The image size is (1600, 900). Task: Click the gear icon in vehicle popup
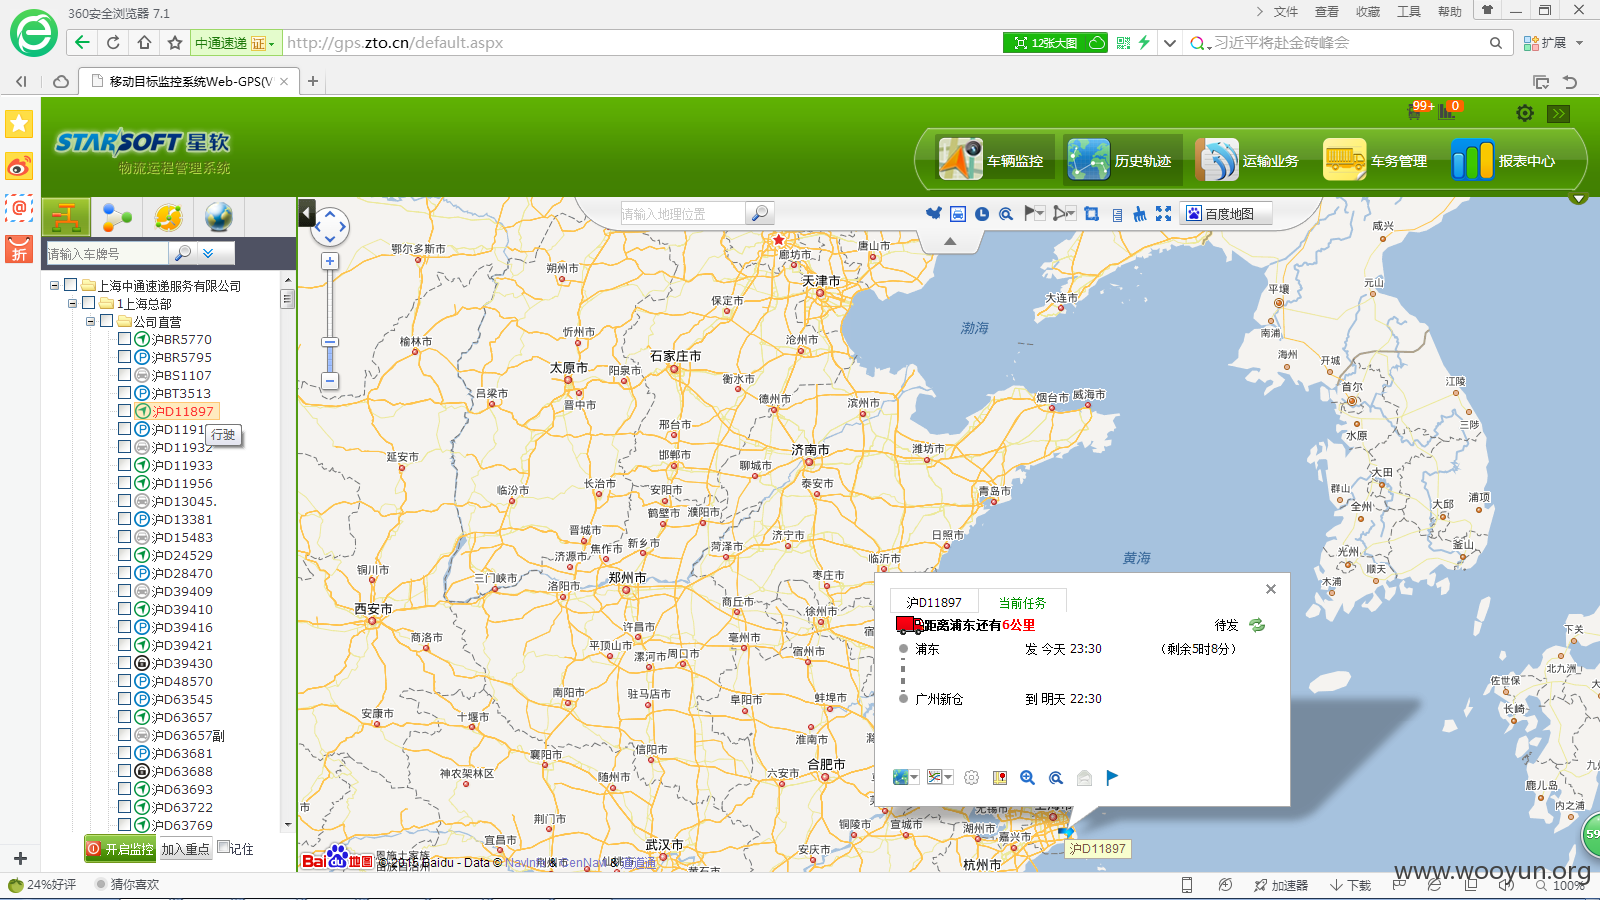(971, 777)
